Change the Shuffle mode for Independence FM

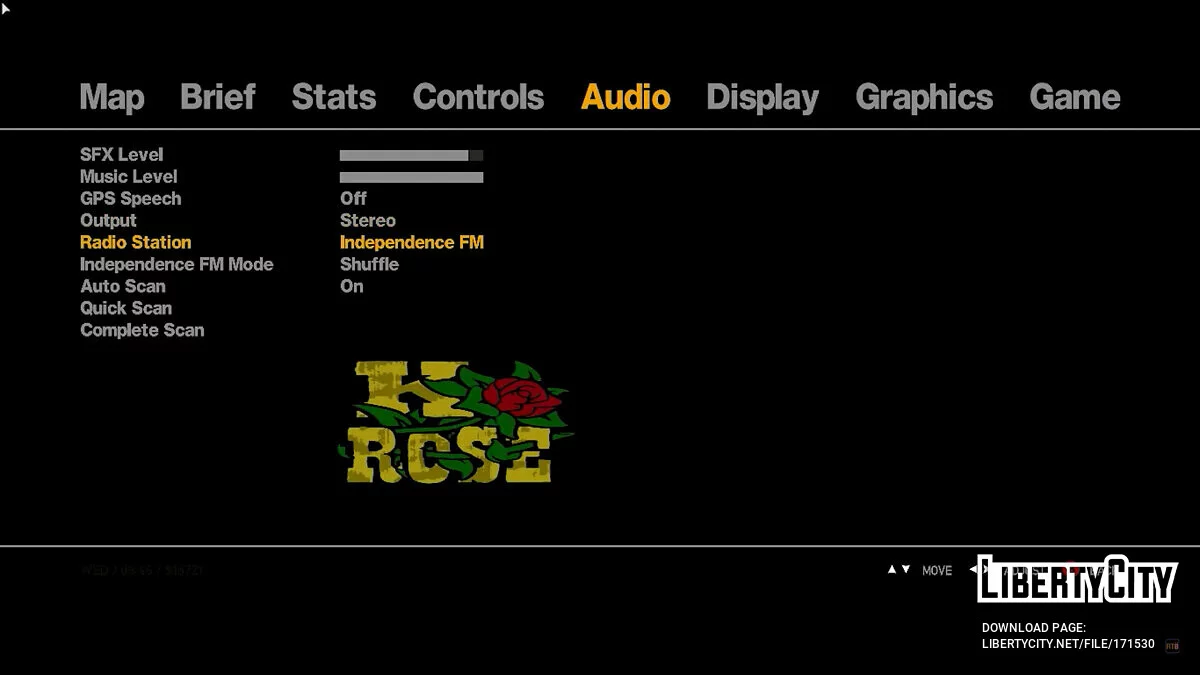pos(369,265)
